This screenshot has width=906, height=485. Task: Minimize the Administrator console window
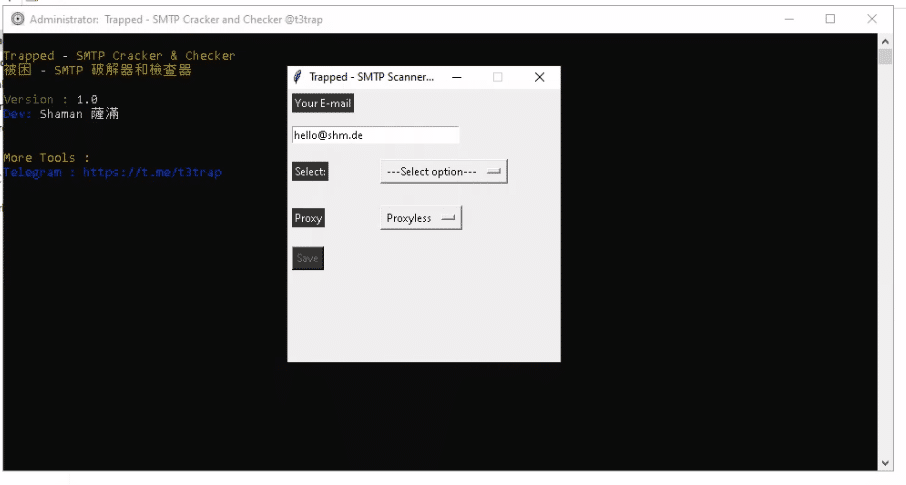[789, 19]
